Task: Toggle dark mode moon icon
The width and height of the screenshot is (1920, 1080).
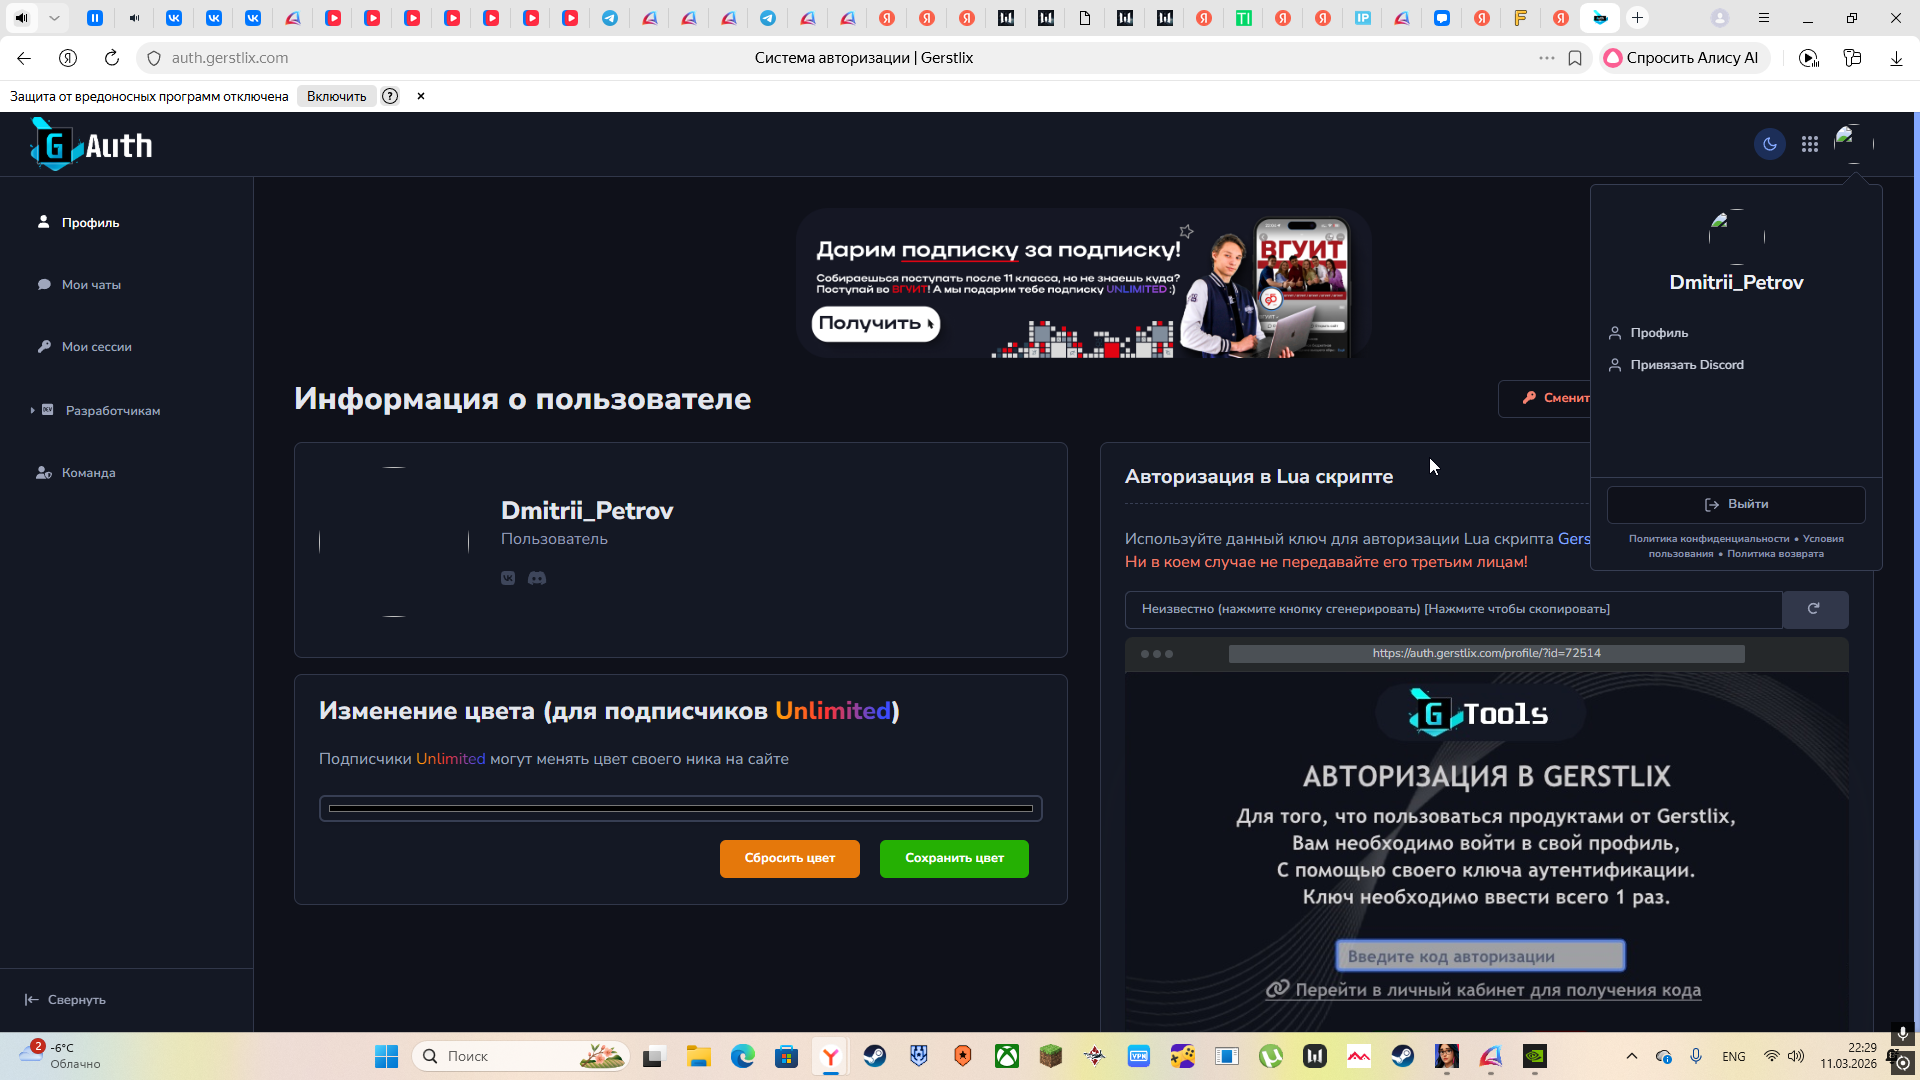Action: click(x=1769, y=144)
